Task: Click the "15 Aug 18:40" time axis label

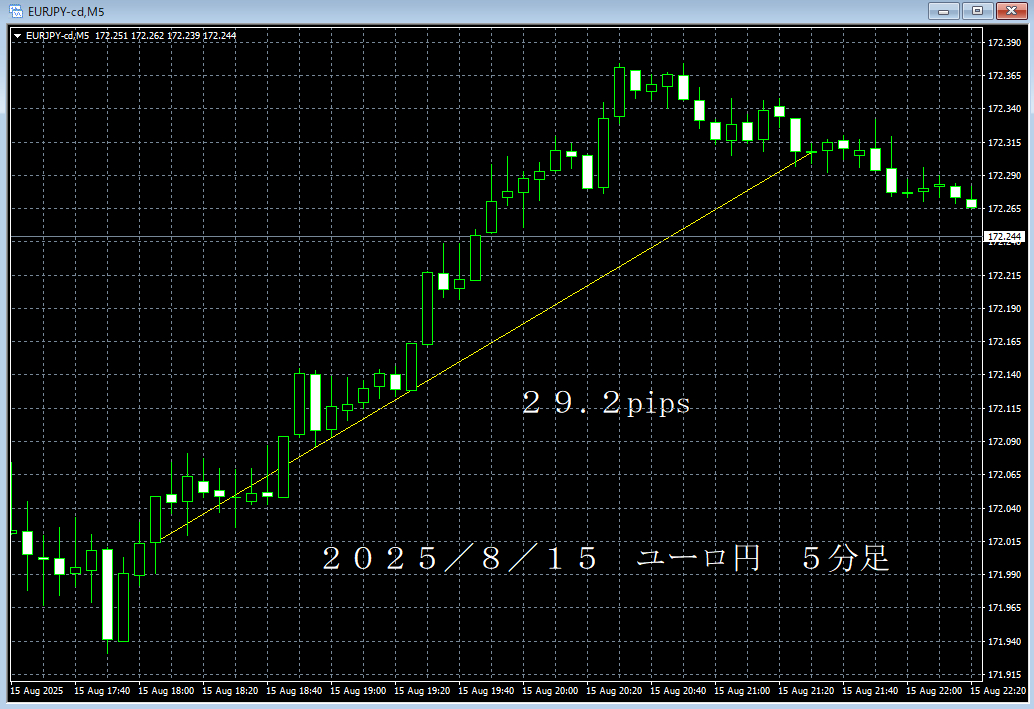Action: (x=296, y=691)
